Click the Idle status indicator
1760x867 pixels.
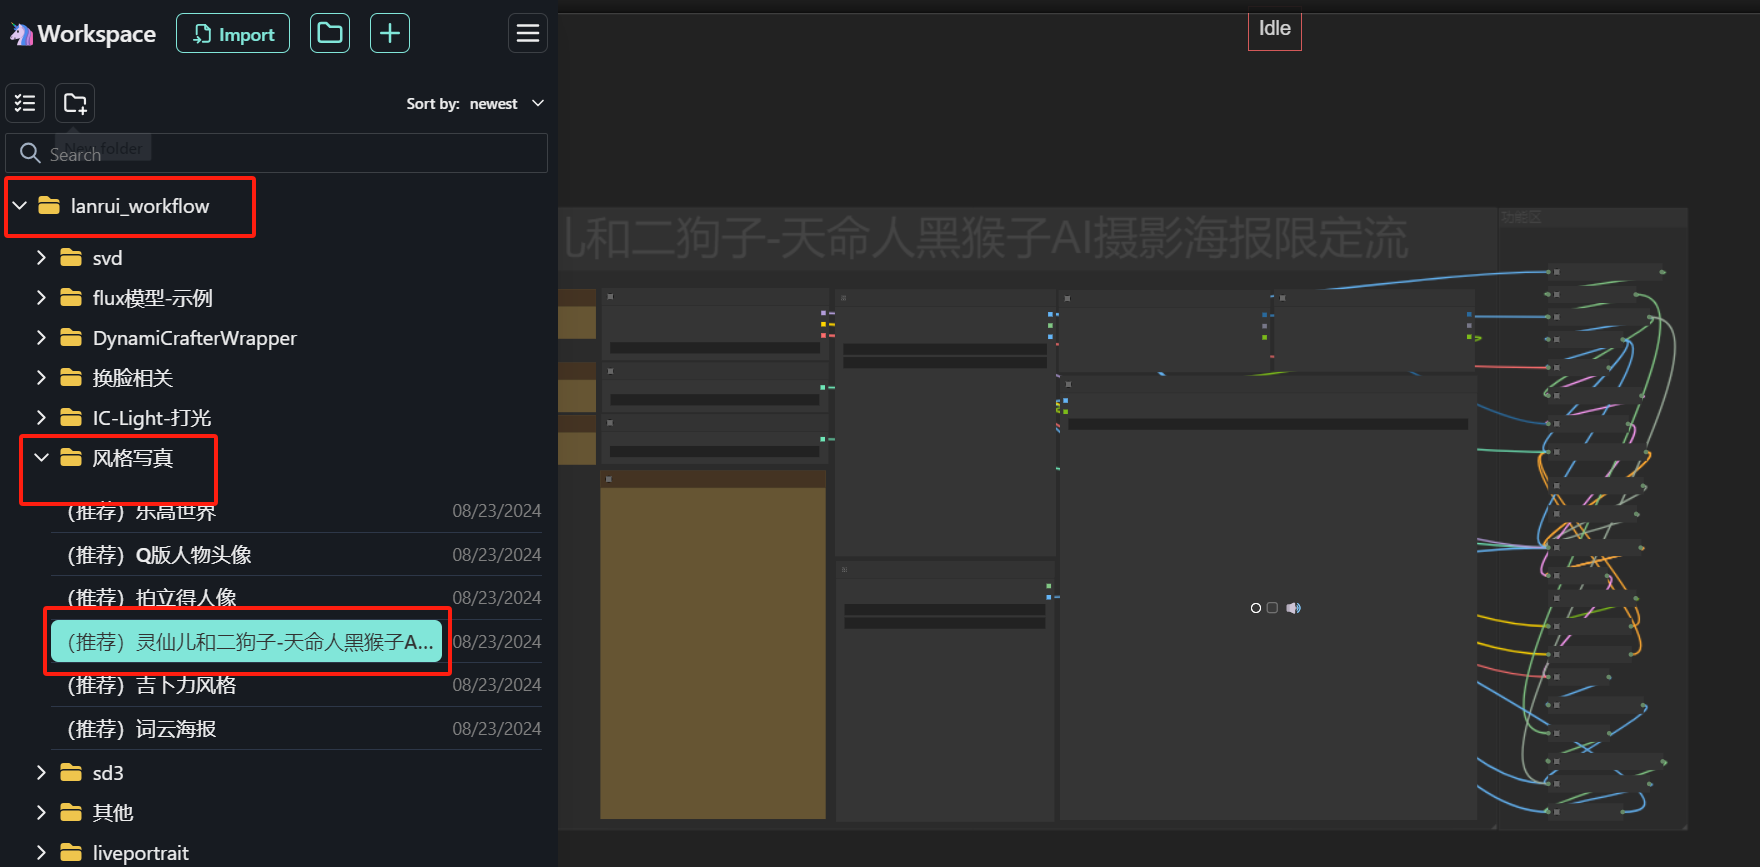(1275, 29)
